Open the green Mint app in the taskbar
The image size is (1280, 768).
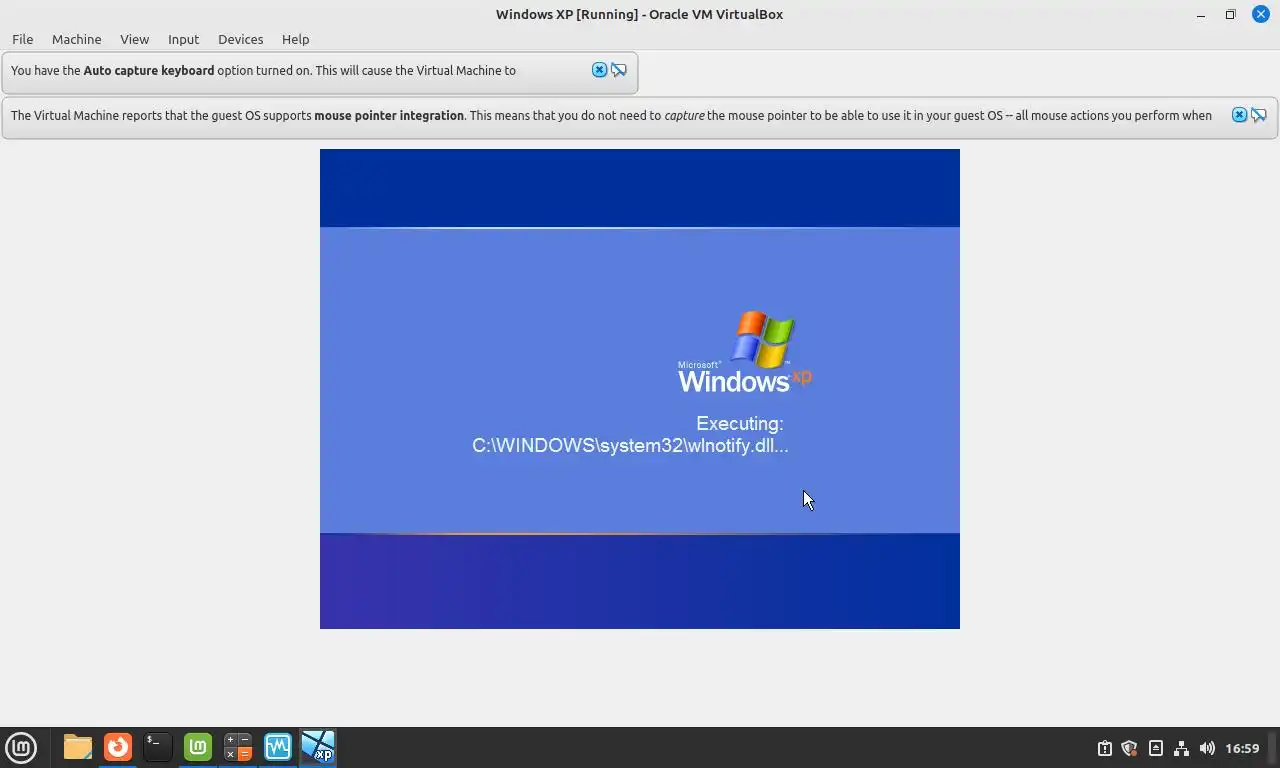tap(198, 747)
